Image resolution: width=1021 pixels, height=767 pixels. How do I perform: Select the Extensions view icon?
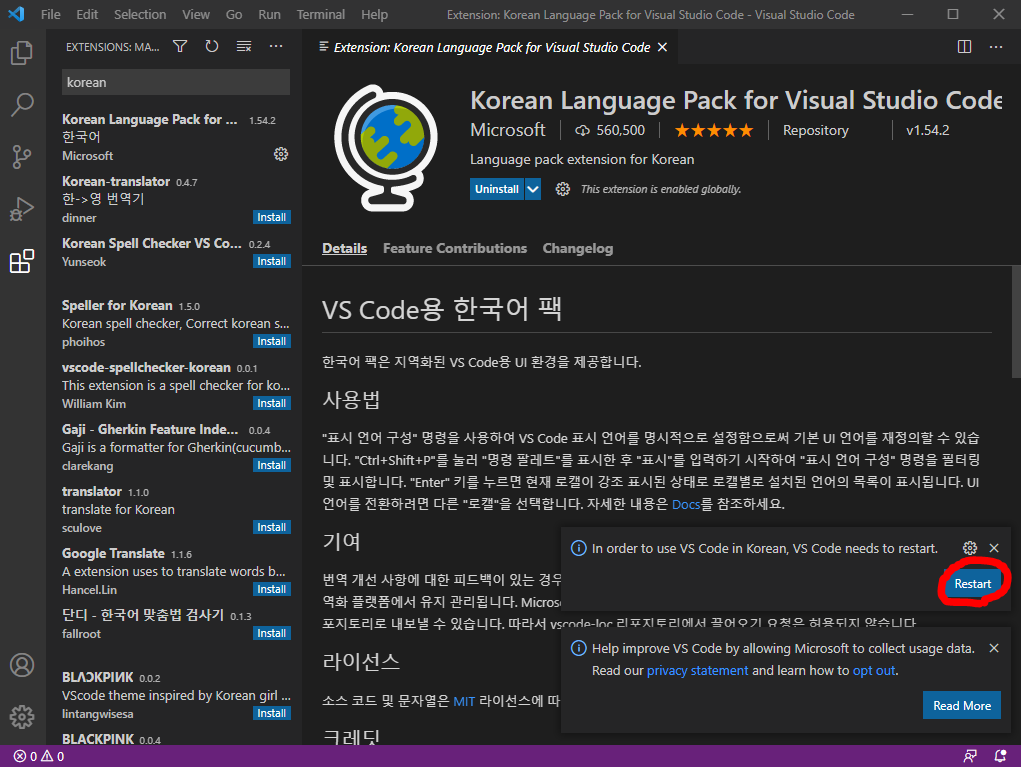pyautogui.click(x=22, y=261)
